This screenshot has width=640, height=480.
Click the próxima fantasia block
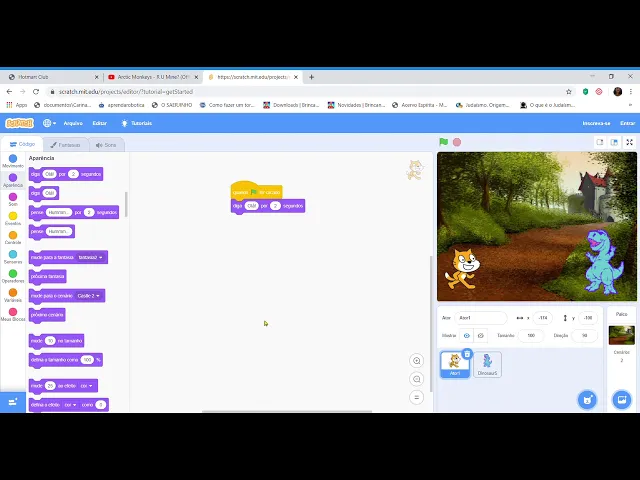(x=47, y=277)
